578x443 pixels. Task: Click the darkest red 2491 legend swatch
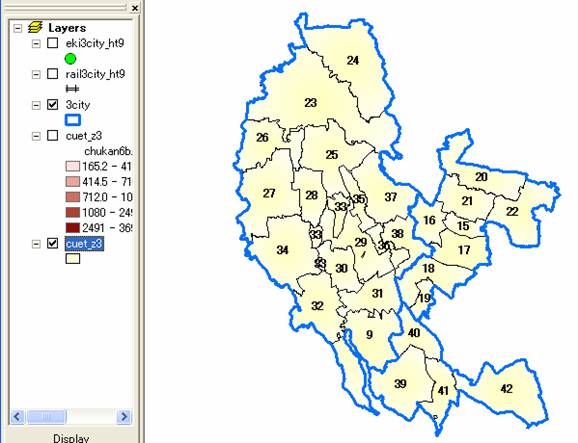[73, 228]
